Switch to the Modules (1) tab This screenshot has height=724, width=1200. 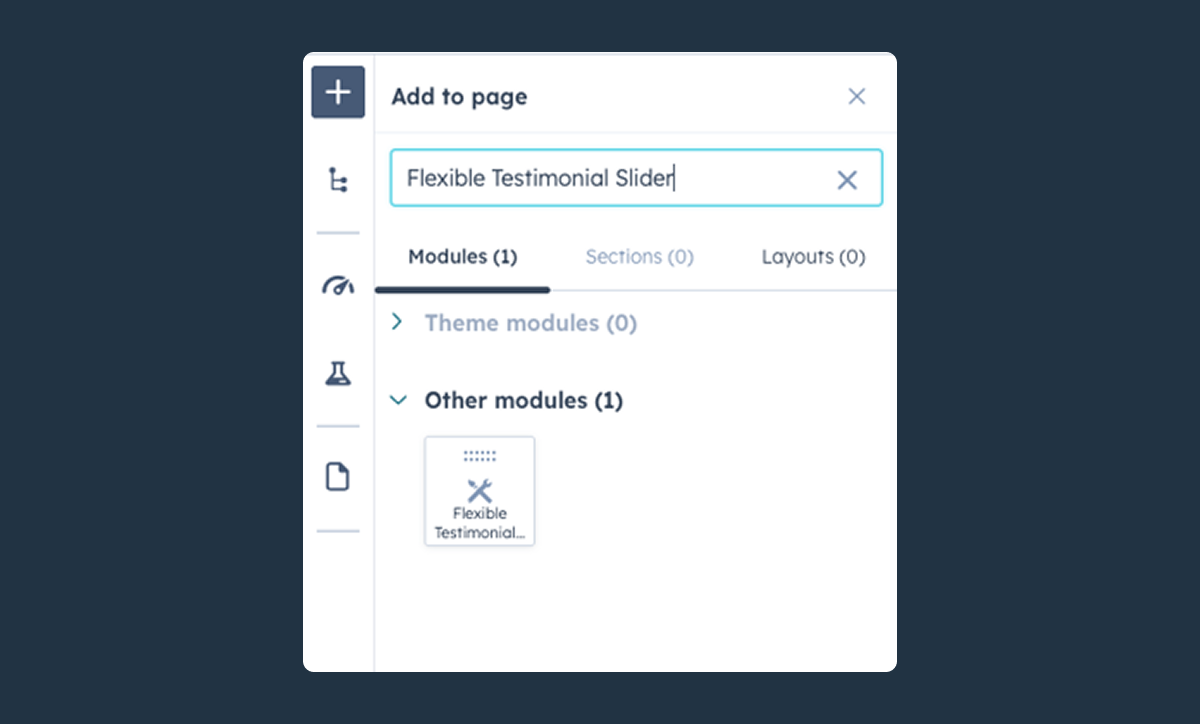[462, 257]
